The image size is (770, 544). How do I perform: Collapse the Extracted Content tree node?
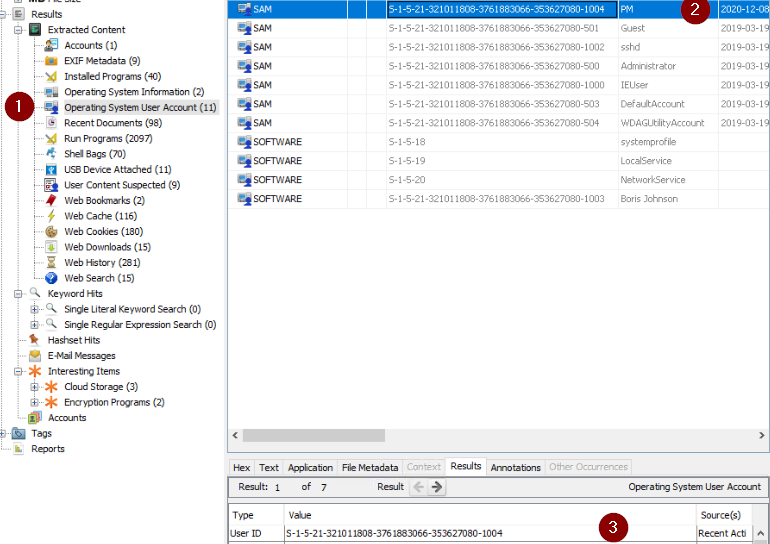click(19, 30)
